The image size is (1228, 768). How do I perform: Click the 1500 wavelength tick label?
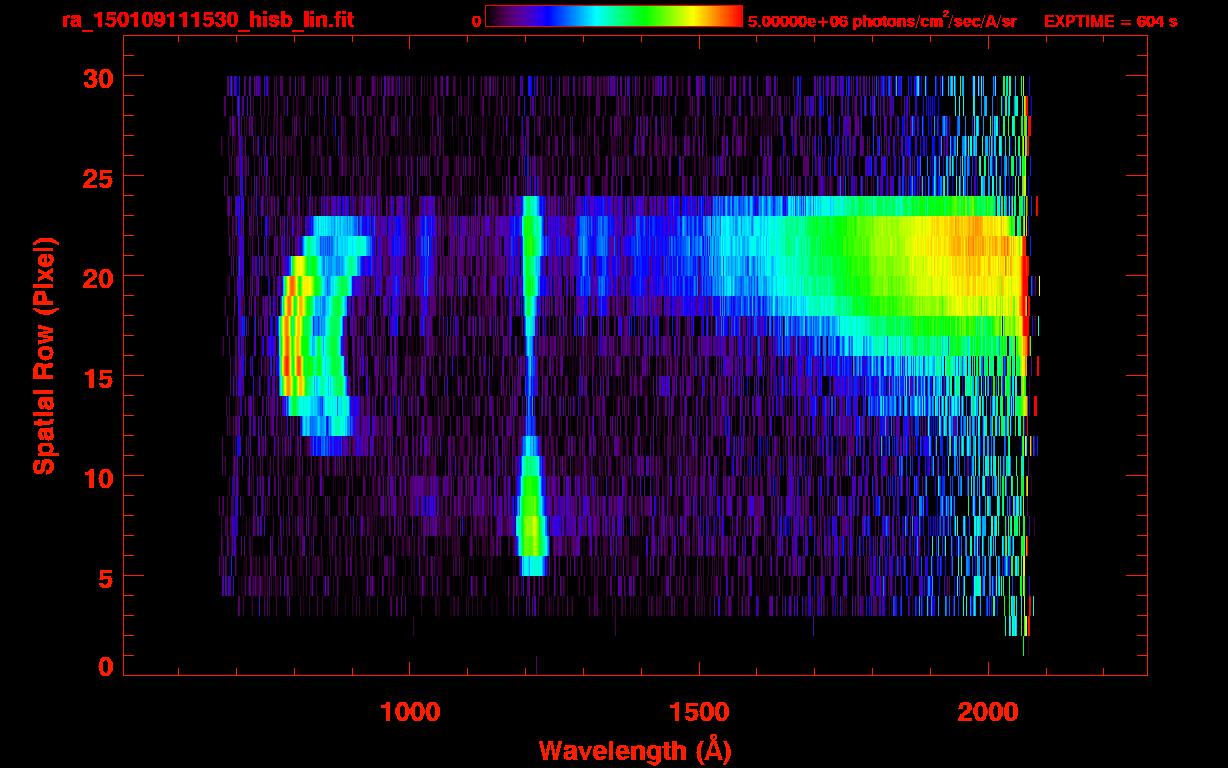pyautogui.click(x=698, y=712)
